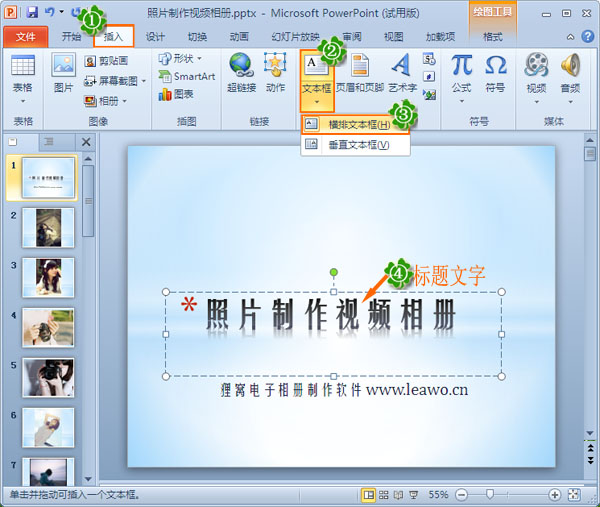The width and height of the screenshot is (600, 507).
Task: Click the insert object icon in text group
Action: point(429,94)
